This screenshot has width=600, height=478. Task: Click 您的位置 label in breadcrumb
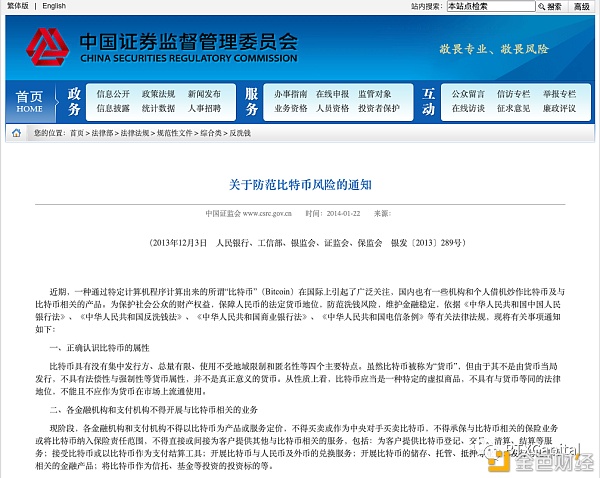tap(50, 133)
